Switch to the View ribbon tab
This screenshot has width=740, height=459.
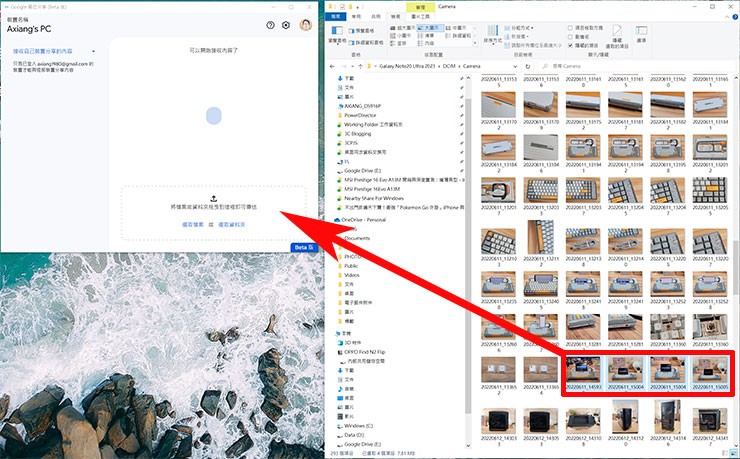[x=395, y=17]
